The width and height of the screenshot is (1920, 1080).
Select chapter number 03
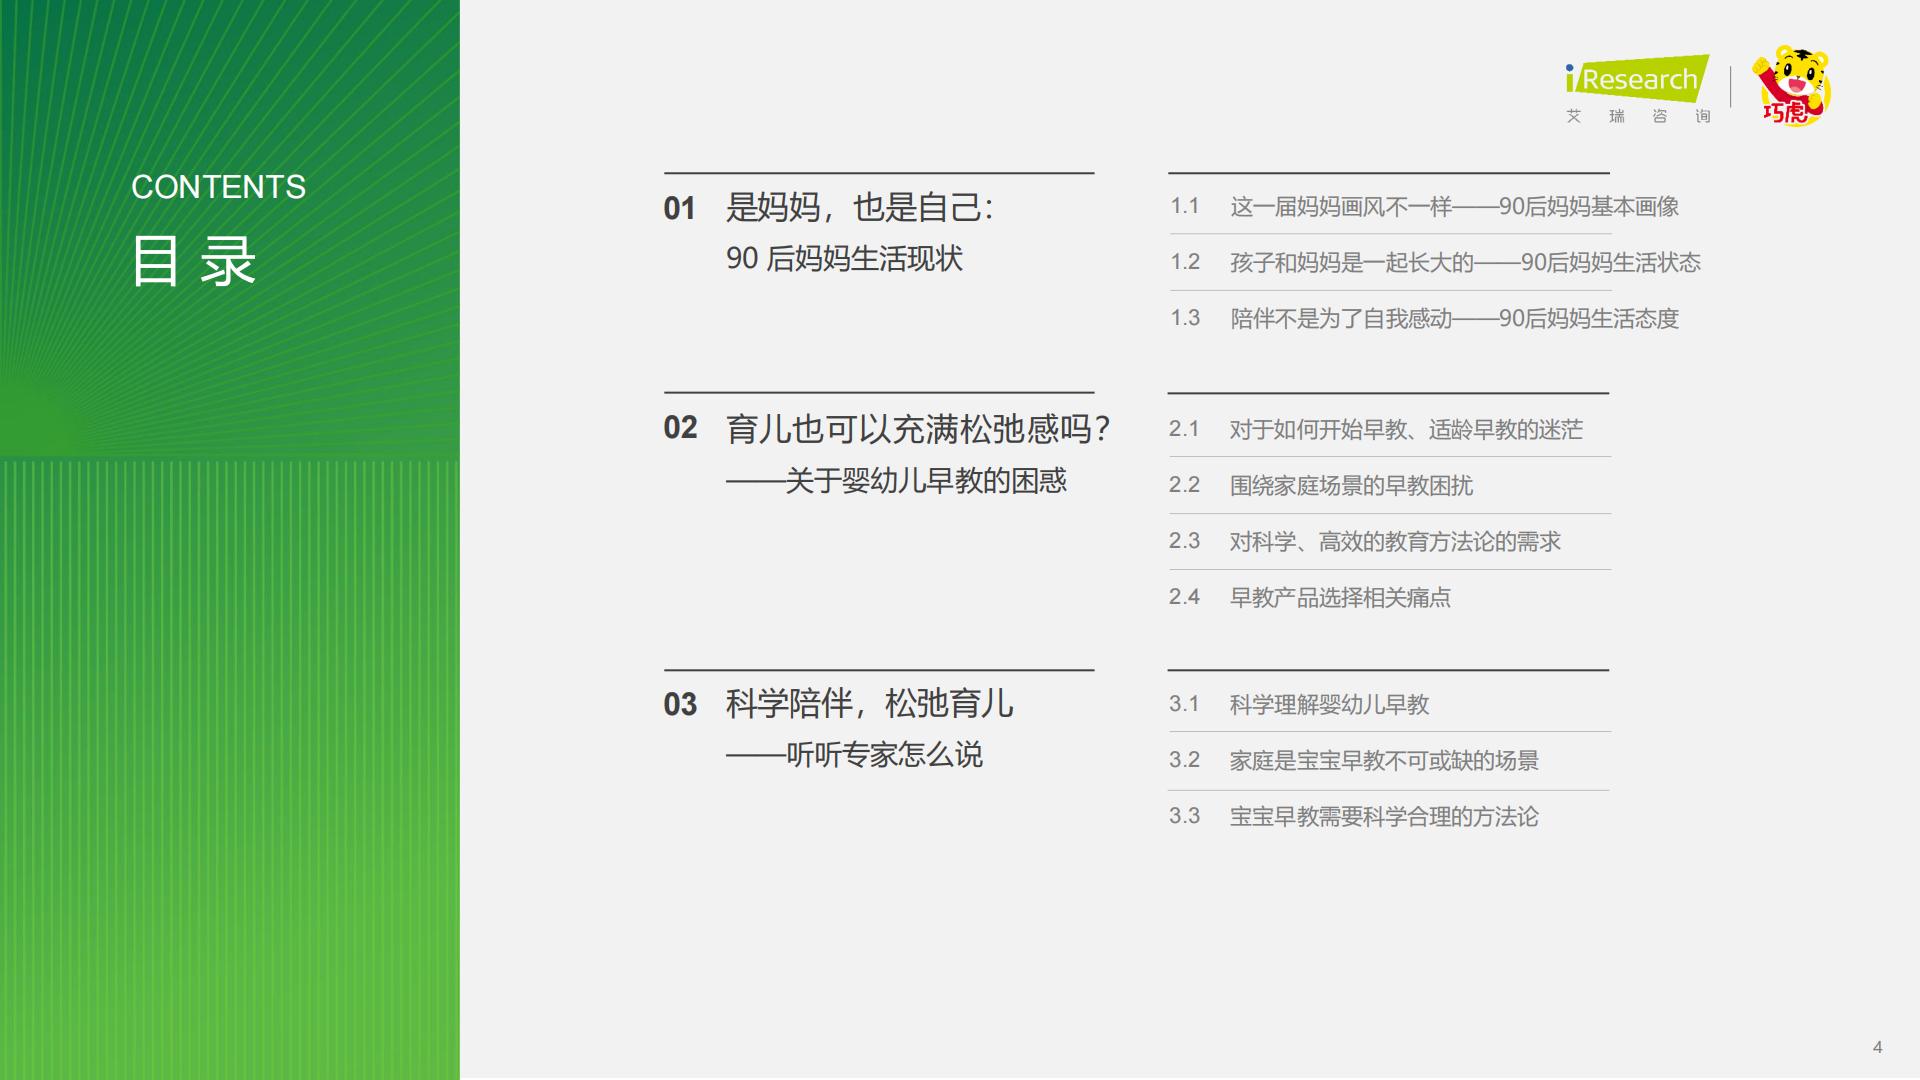tap(680, 704)
